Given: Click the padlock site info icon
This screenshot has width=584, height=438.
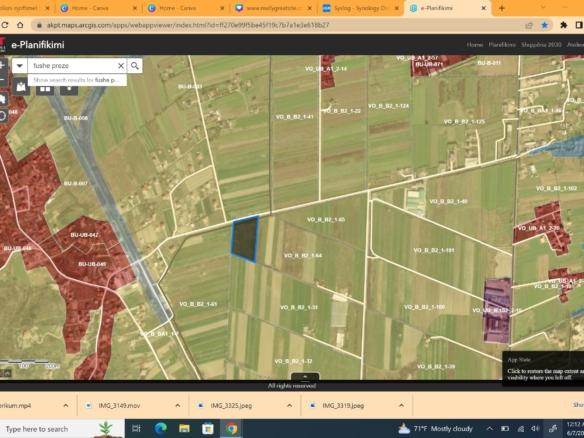Looking at the screenshot, I should 39,25.
